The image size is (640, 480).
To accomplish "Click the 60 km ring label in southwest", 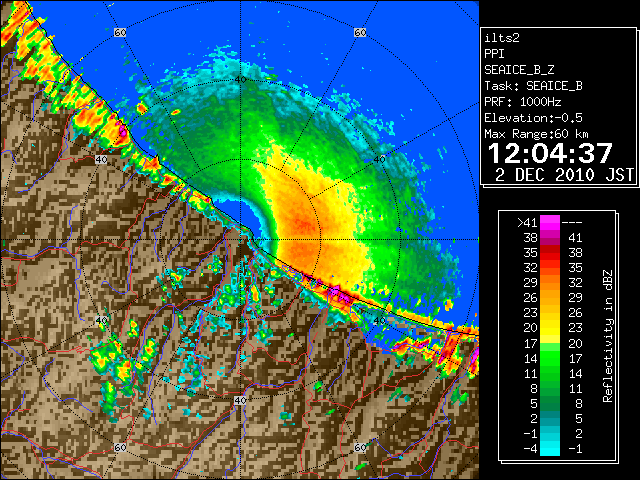I will tap(120, 447).
